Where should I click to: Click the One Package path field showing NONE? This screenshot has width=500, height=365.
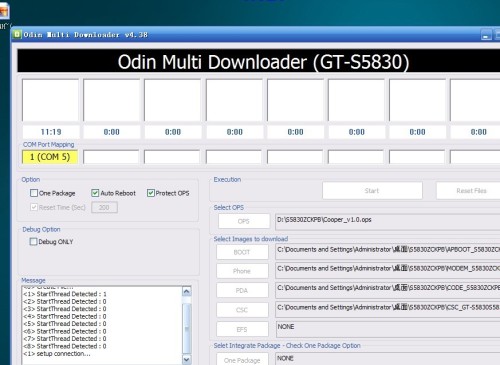pyautogui.click(x=388, y=359)
